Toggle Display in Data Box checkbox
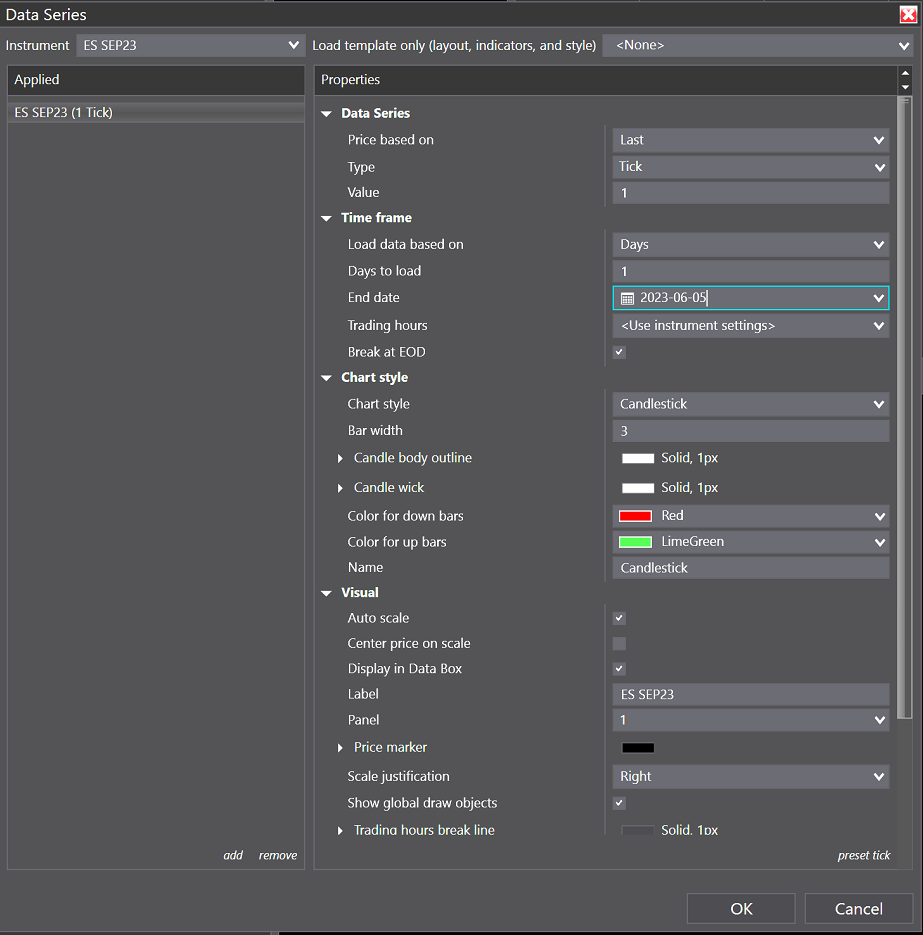This screenshot has height=935, width=923. (620, 669)
